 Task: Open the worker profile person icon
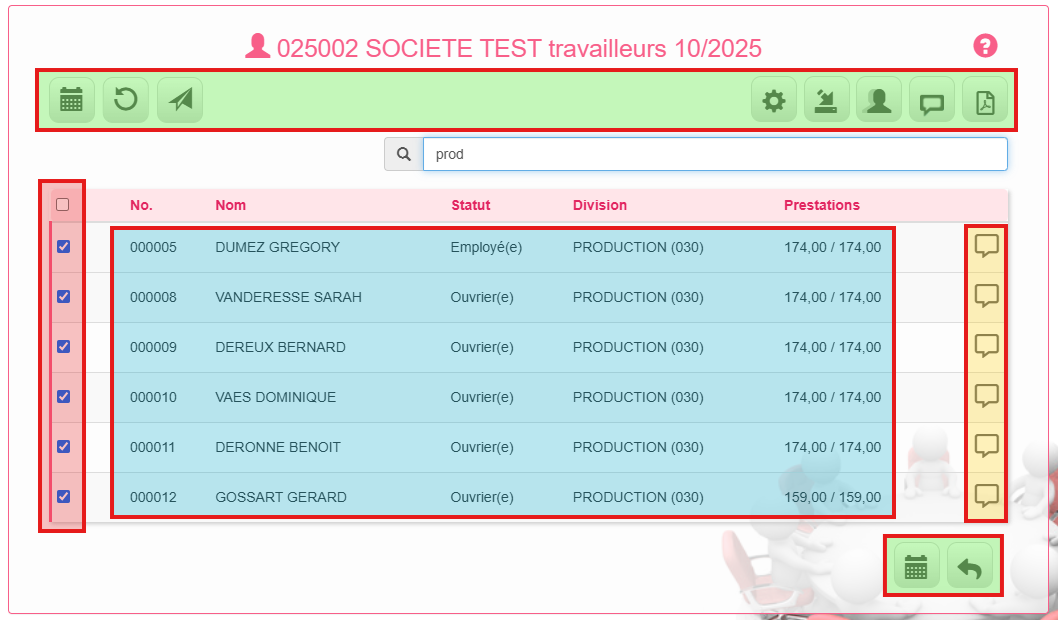pos(878,99)
